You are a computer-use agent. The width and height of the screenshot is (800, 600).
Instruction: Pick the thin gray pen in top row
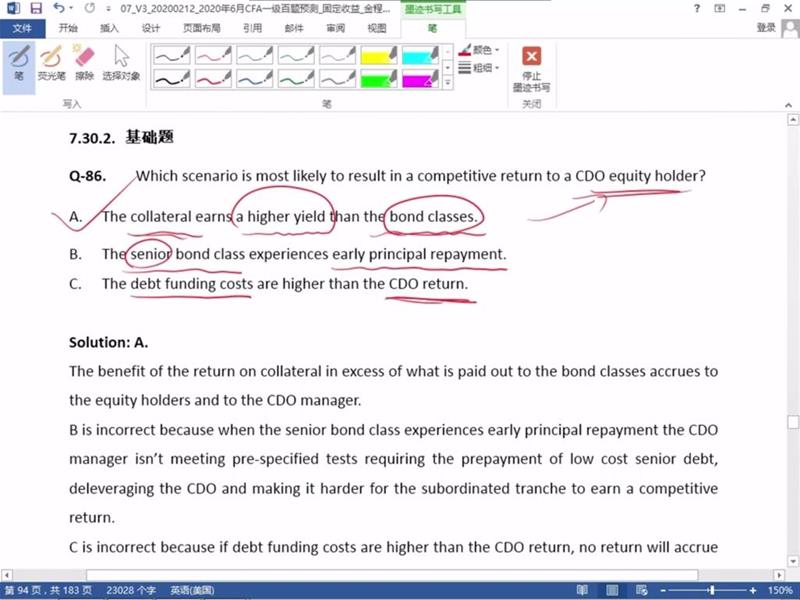coord(337,55)
